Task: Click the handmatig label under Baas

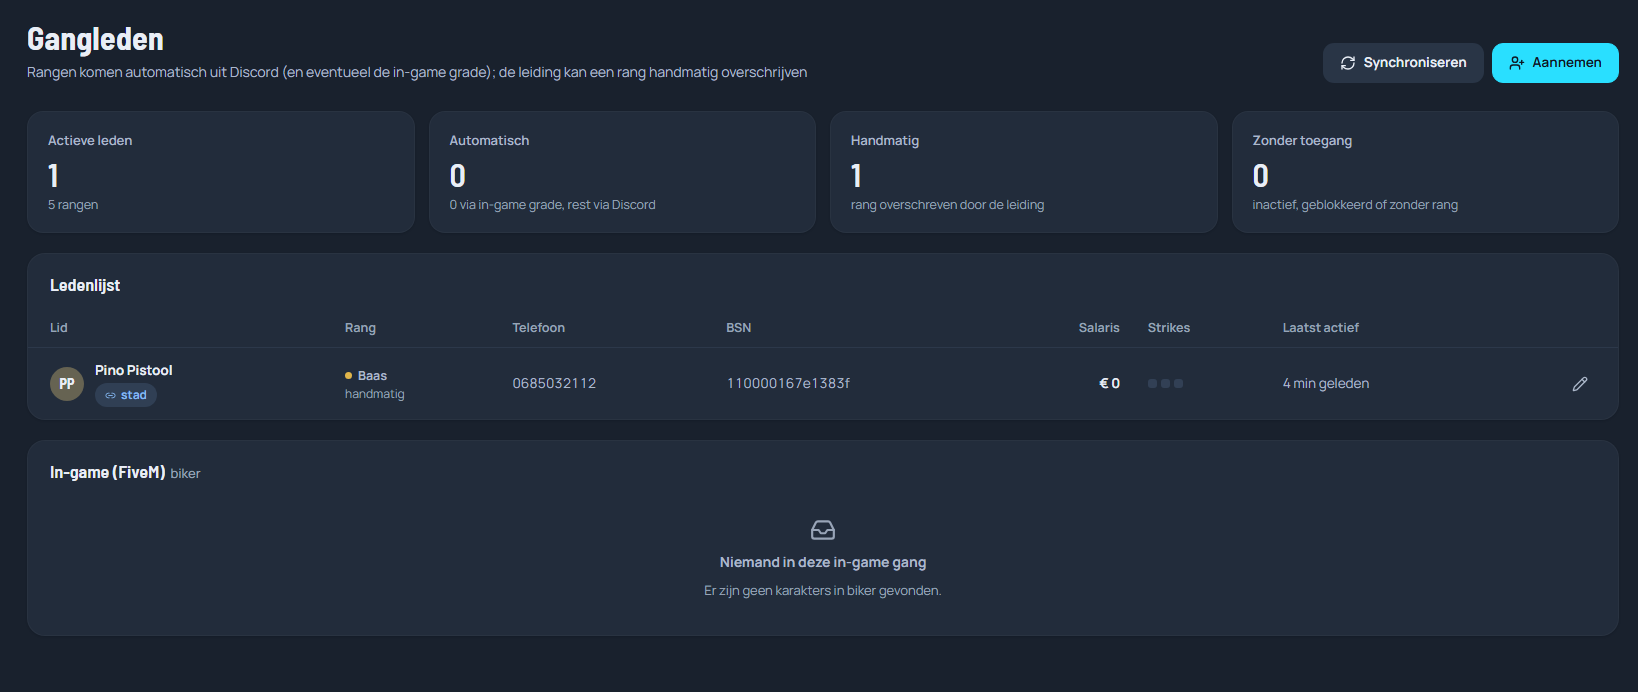Action: point(375,394)
